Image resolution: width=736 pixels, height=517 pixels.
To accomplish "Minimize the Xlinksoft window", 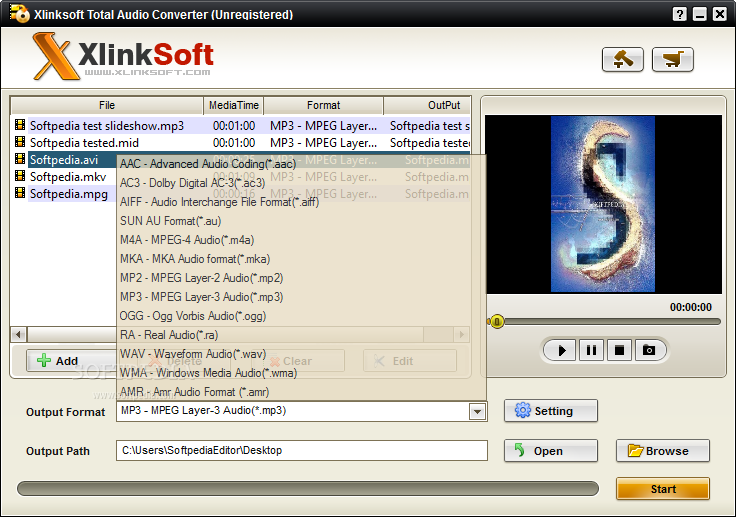I will (x=699, y=14).
